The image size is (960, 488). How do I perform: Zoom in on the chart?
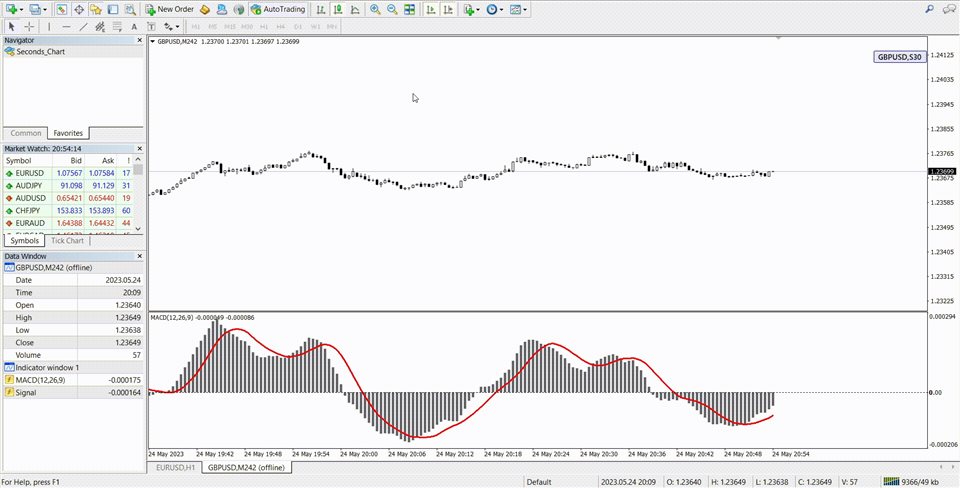[x=375, y=9]
